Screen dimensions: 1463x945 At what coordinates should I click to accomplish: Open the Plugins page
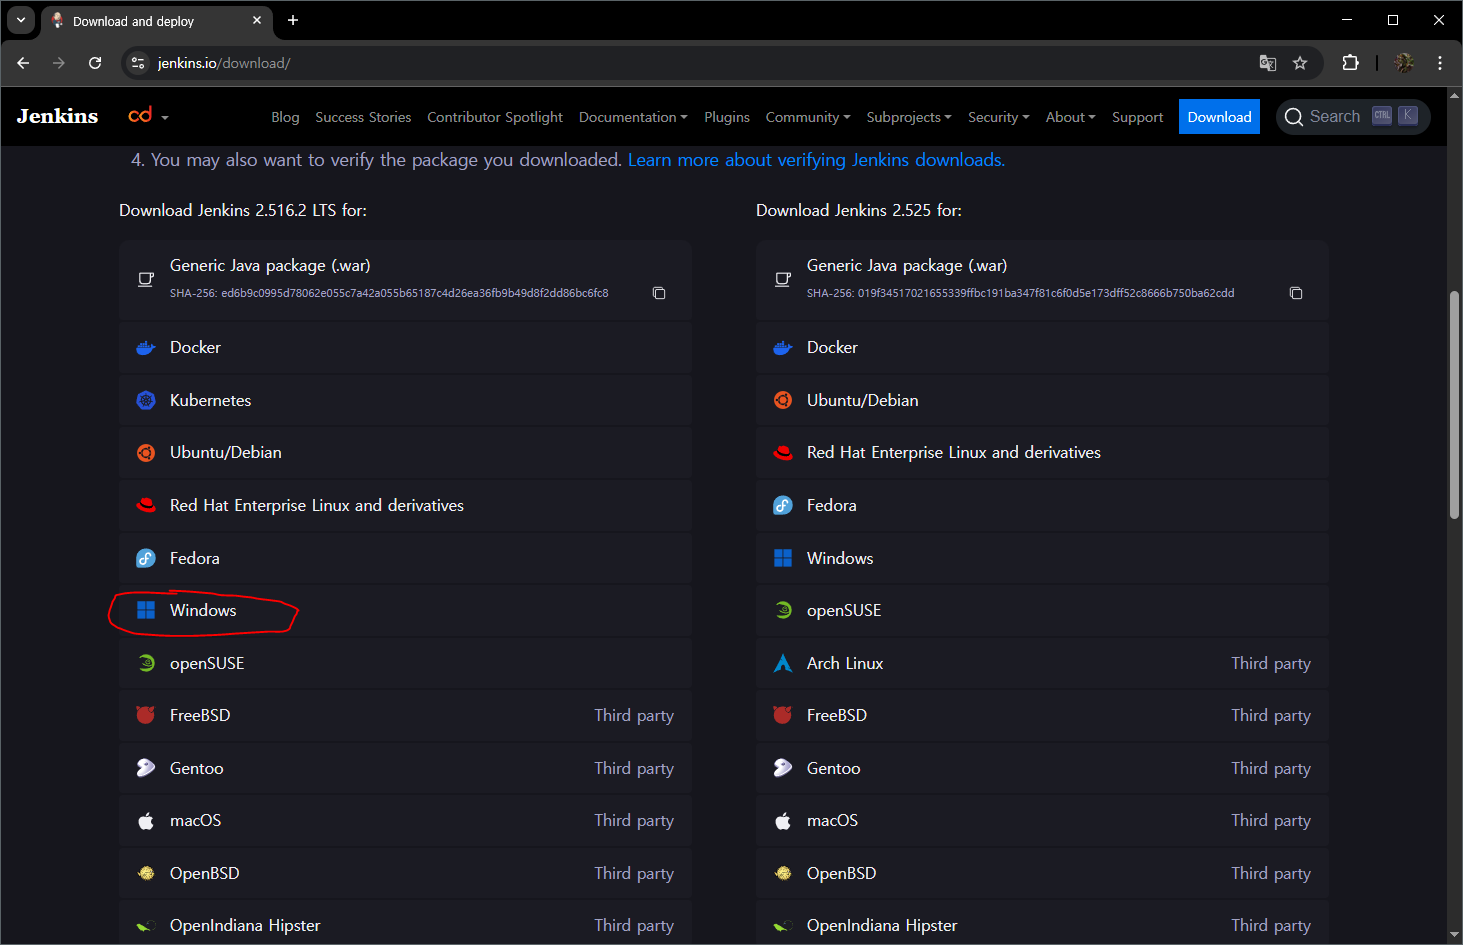pos(727,117)
